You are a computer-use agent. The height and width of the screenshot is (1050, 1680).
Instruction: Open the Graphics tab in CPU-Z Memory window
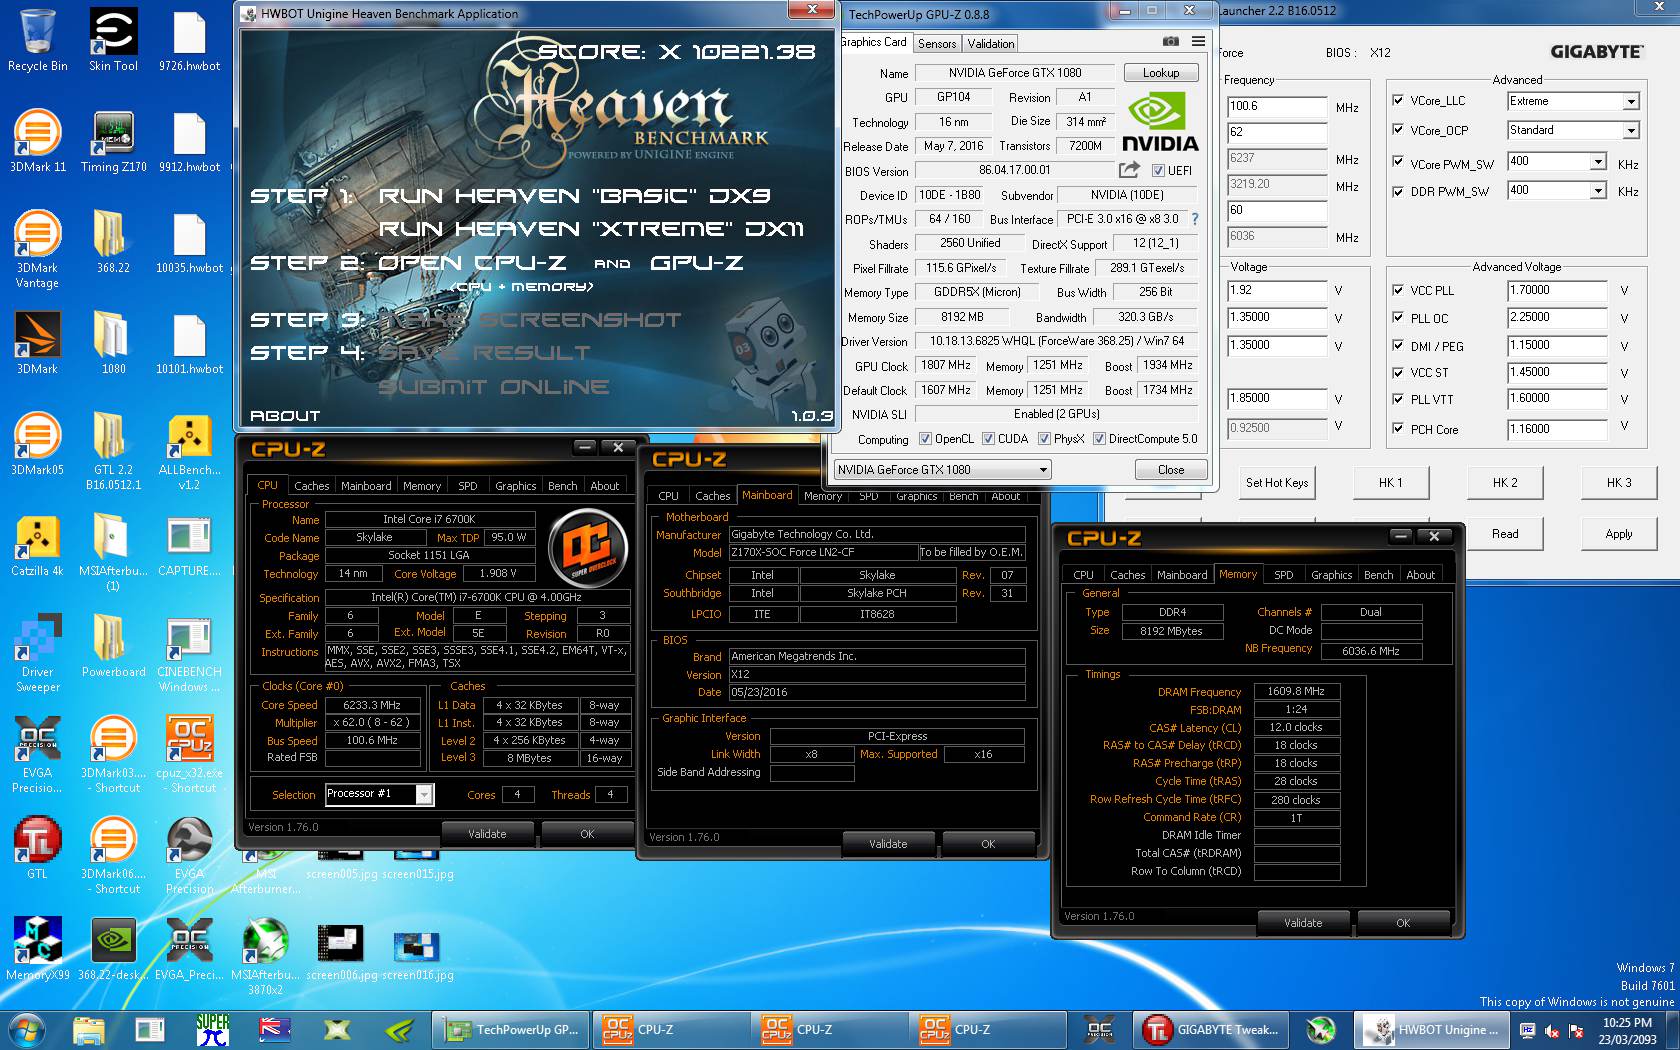[1331, 575]
